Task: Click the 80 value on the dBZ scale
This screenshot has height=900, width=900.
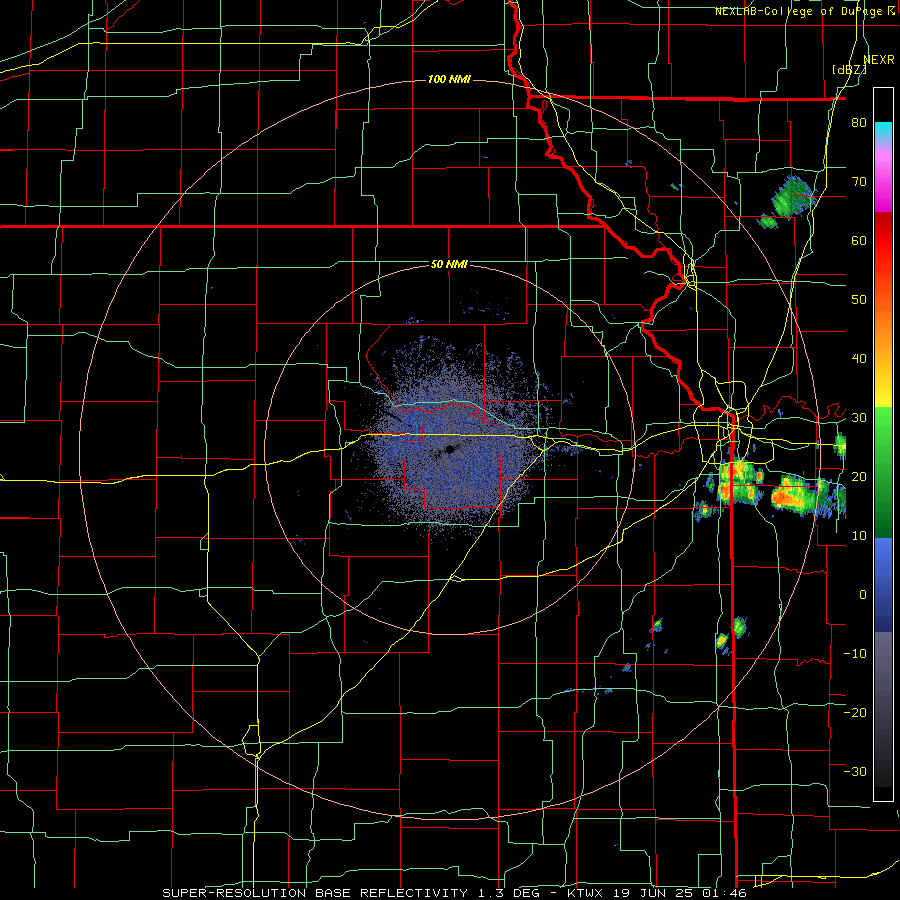Action: pos(859,123)
